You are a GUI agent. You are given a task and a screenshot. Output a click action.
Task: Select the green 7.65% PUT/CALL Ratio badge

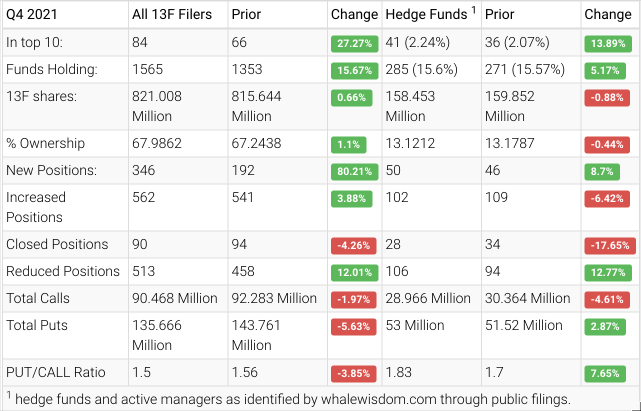(606, 373)
